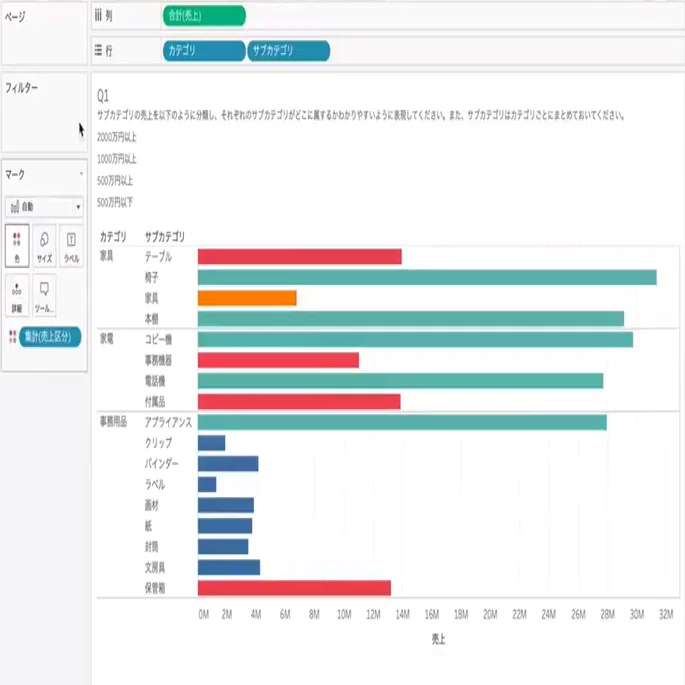Image resolution: width=685 pixels, height=685 pixels.
Task: Open the Color (色) mark card
Action: 17,246
